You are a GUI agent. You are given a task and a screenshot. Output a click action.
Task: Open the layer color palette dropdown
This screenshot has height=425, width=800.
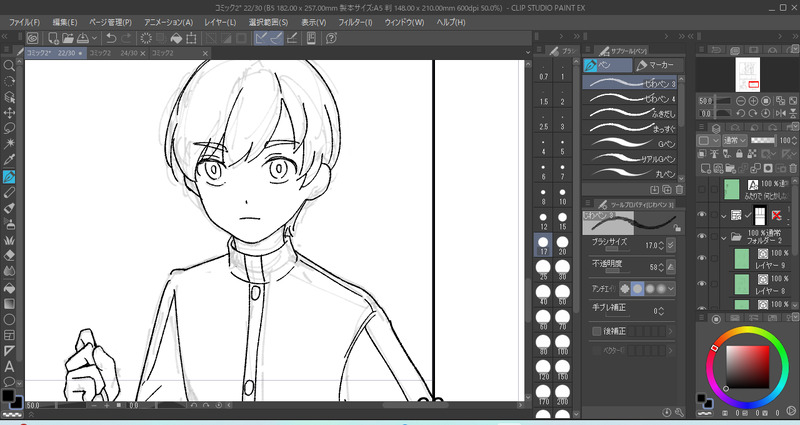point(708,140)
